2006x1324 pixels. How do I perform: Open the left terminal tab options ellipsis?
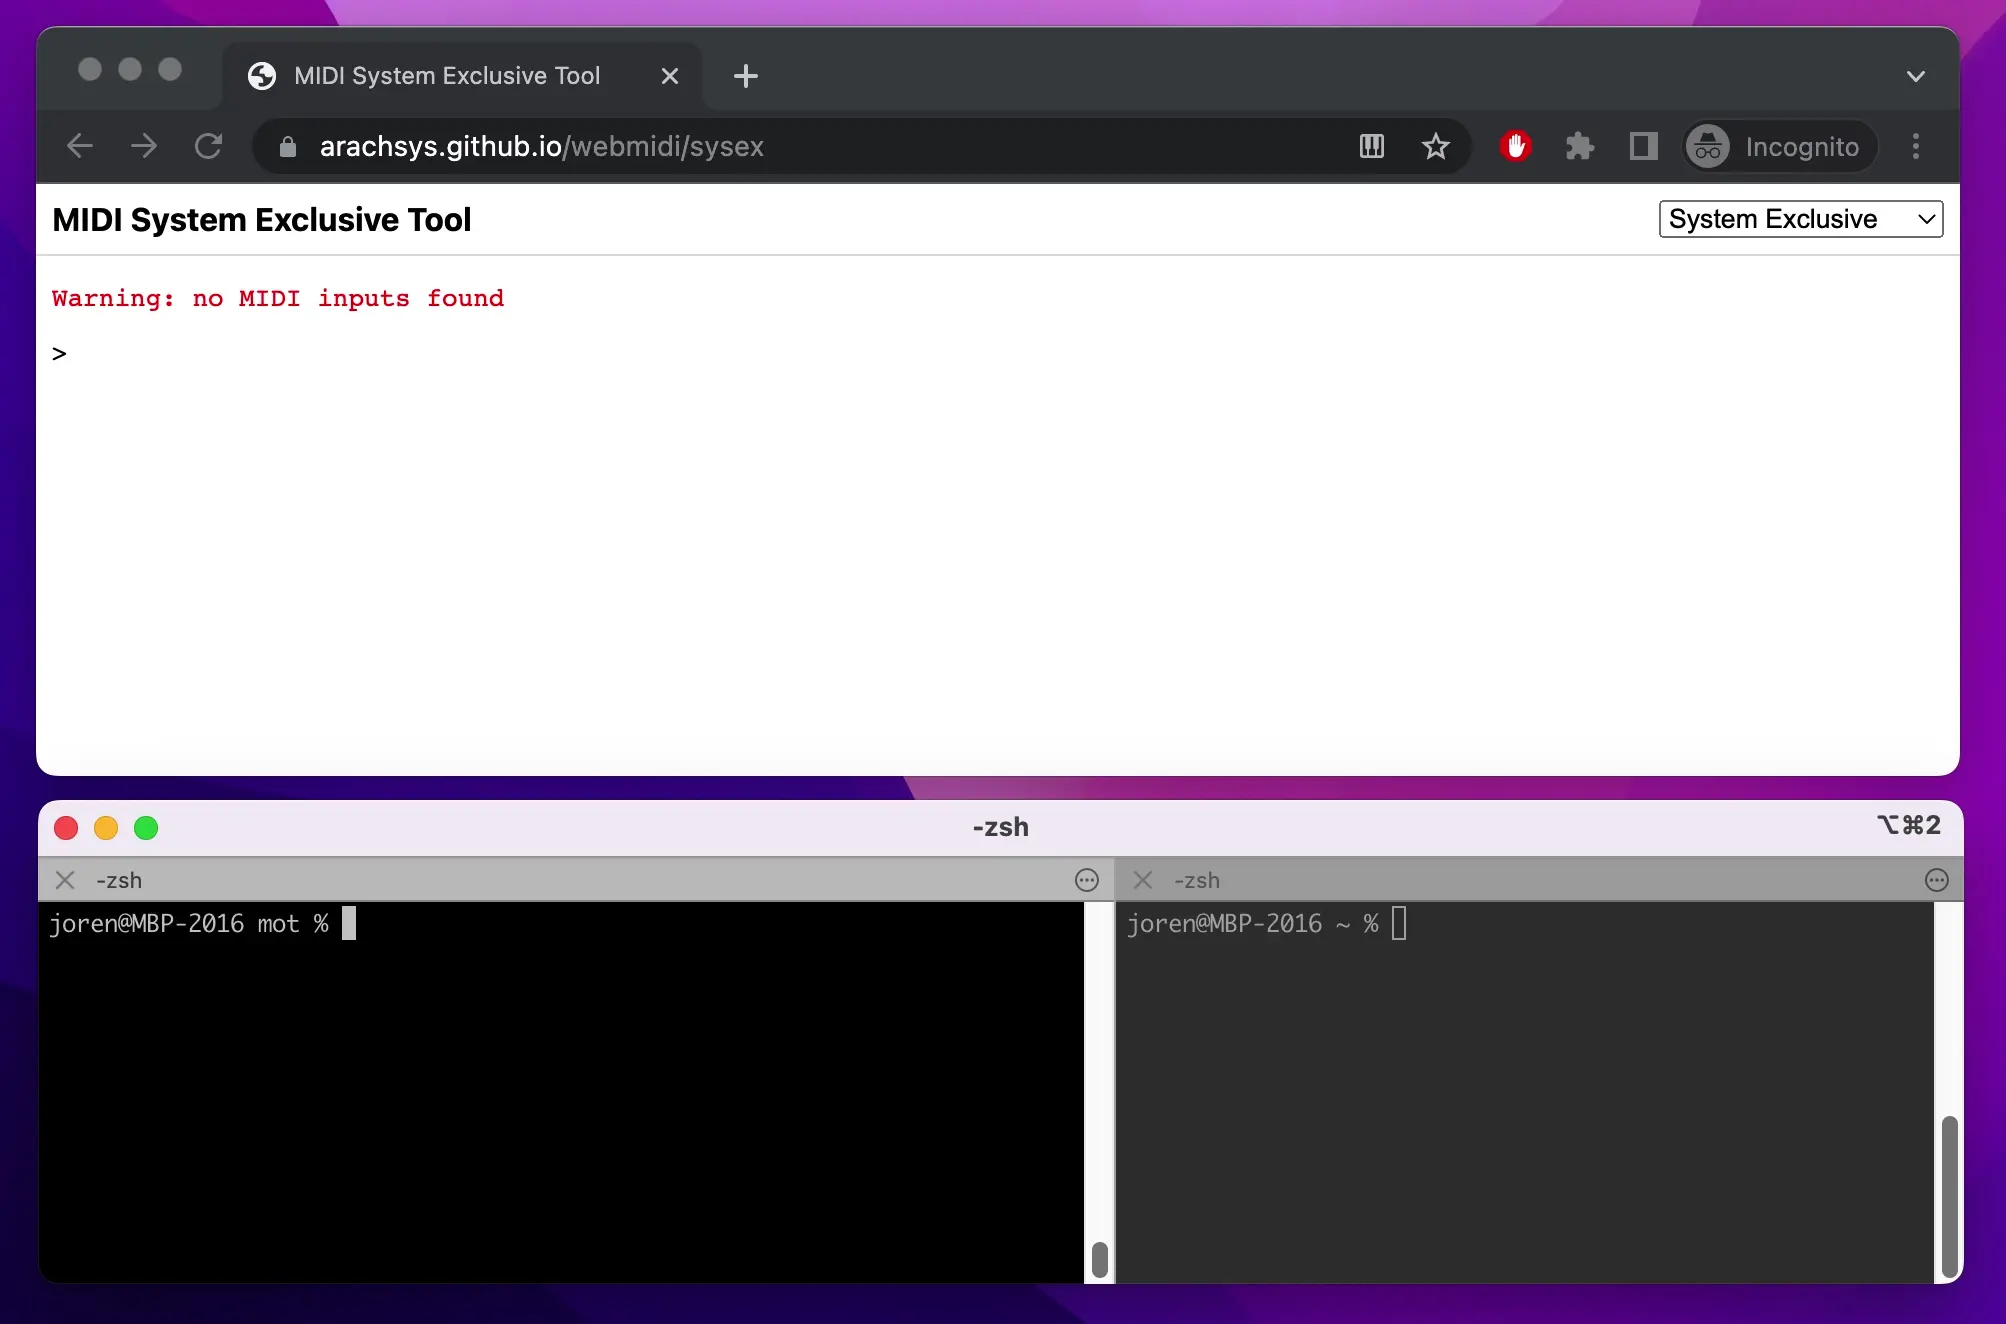[1087, 880]
